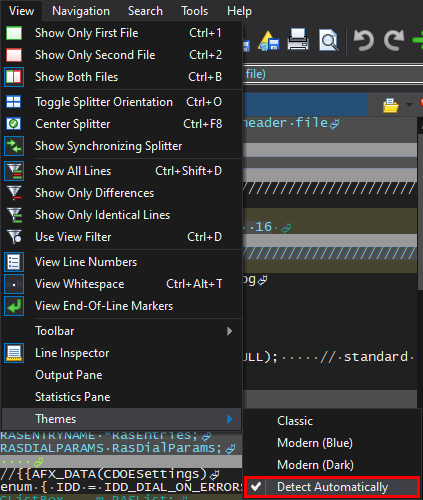Open dropdown arrow beside folder icon
The height and width of the screenshot is (500, 423).
tap(409, 105)
